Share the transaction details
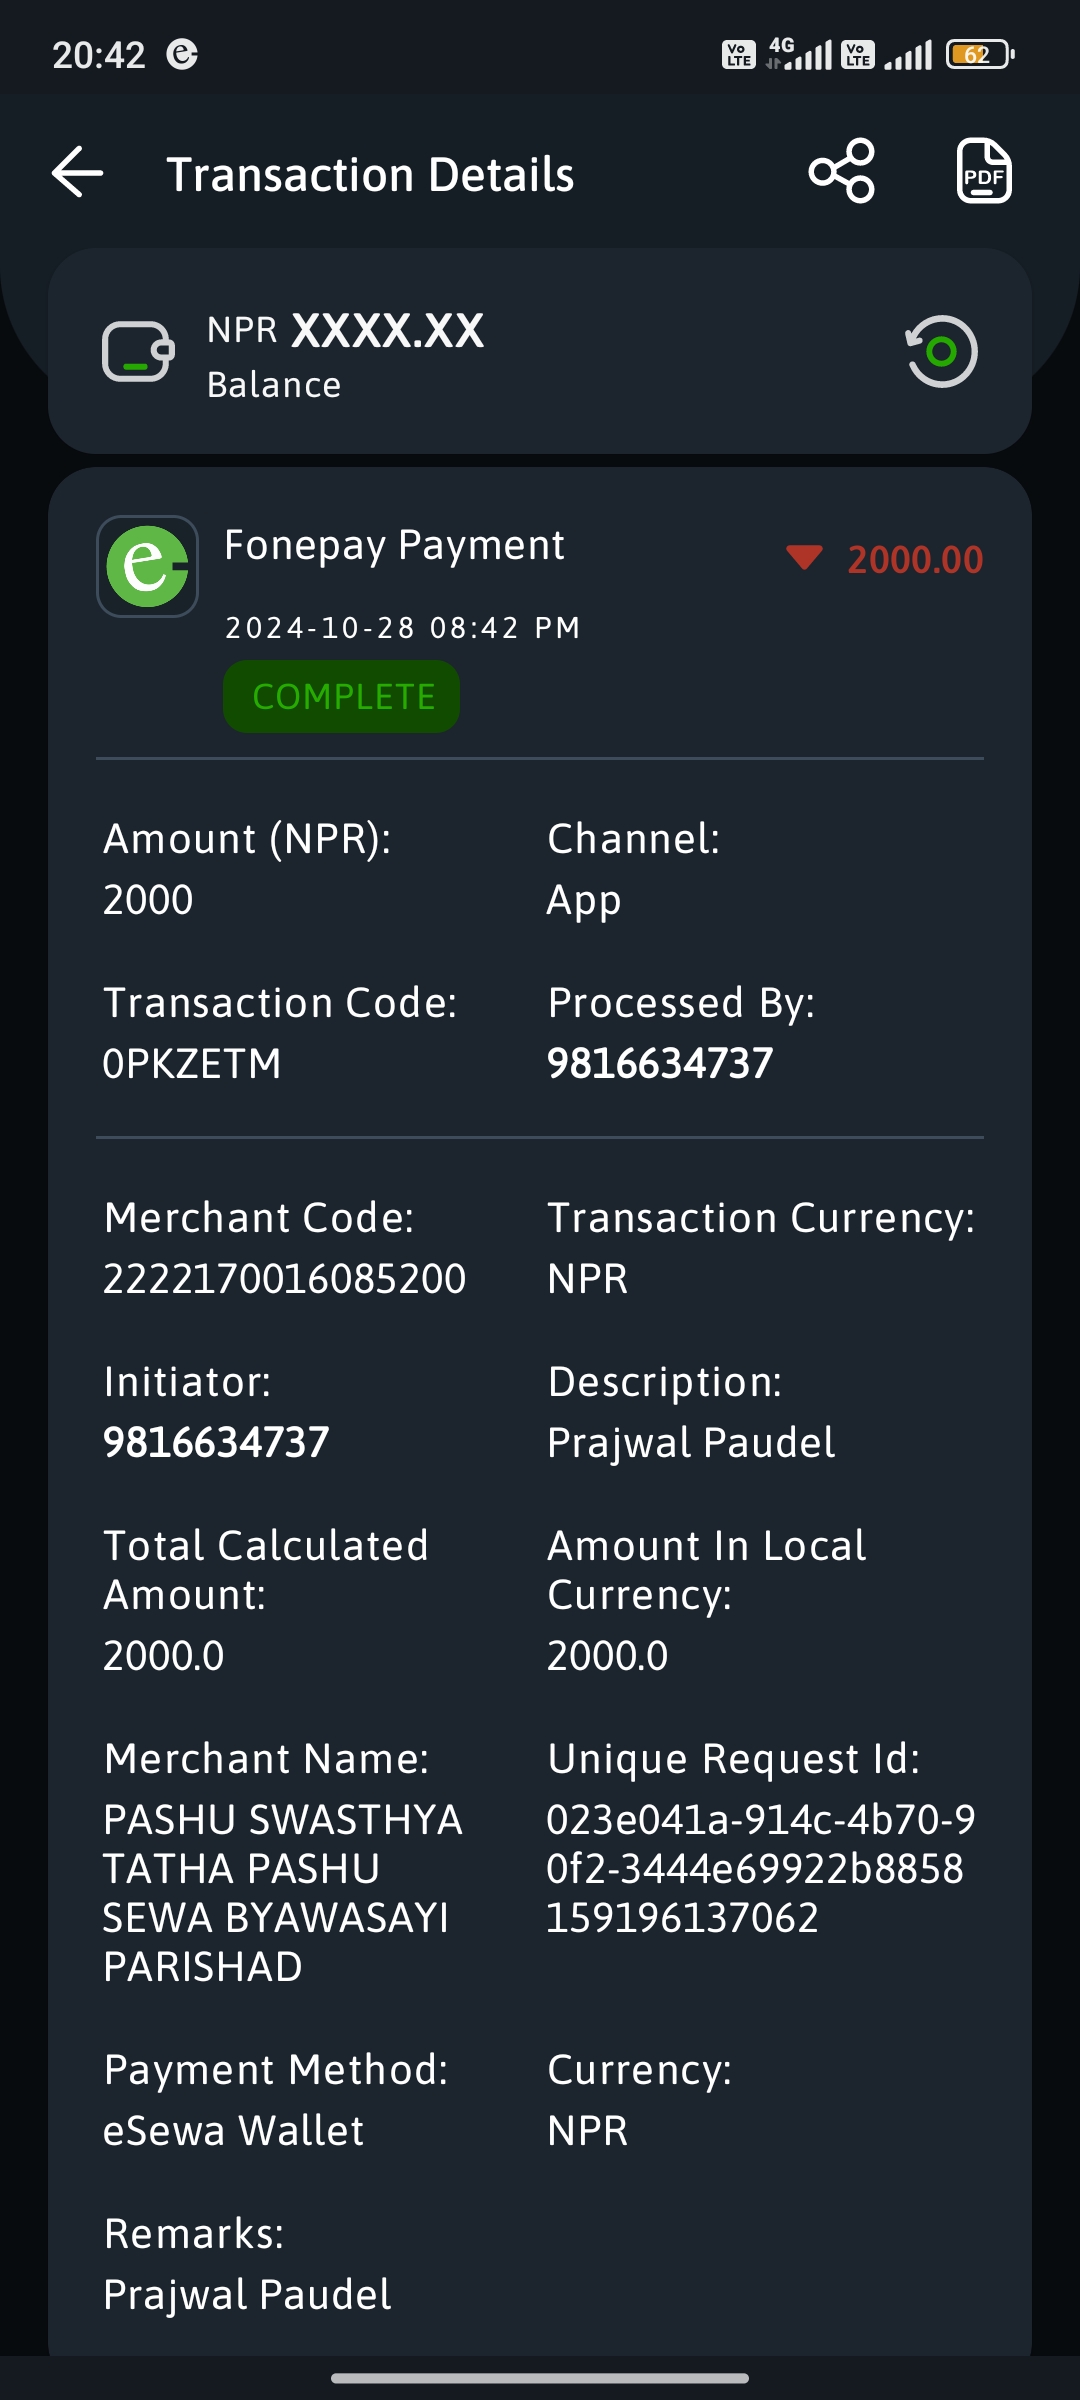1080x2400 pixels. (x=842, y=171)
